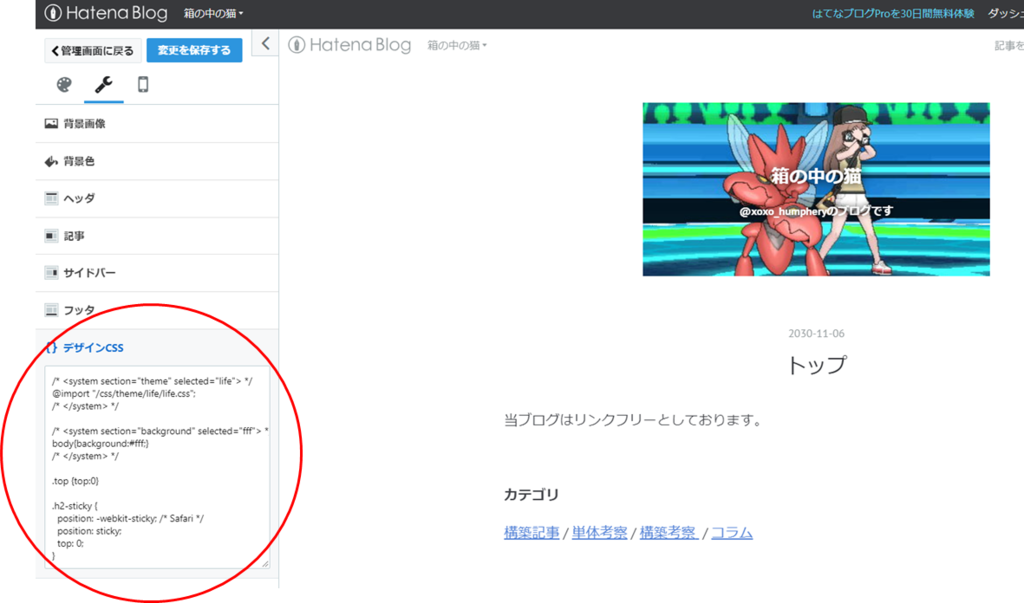Expand the フッタ section
Image resolution: width=1024 pixels, height=603 pixels.
pyautogui.click(x=157, y=310)
